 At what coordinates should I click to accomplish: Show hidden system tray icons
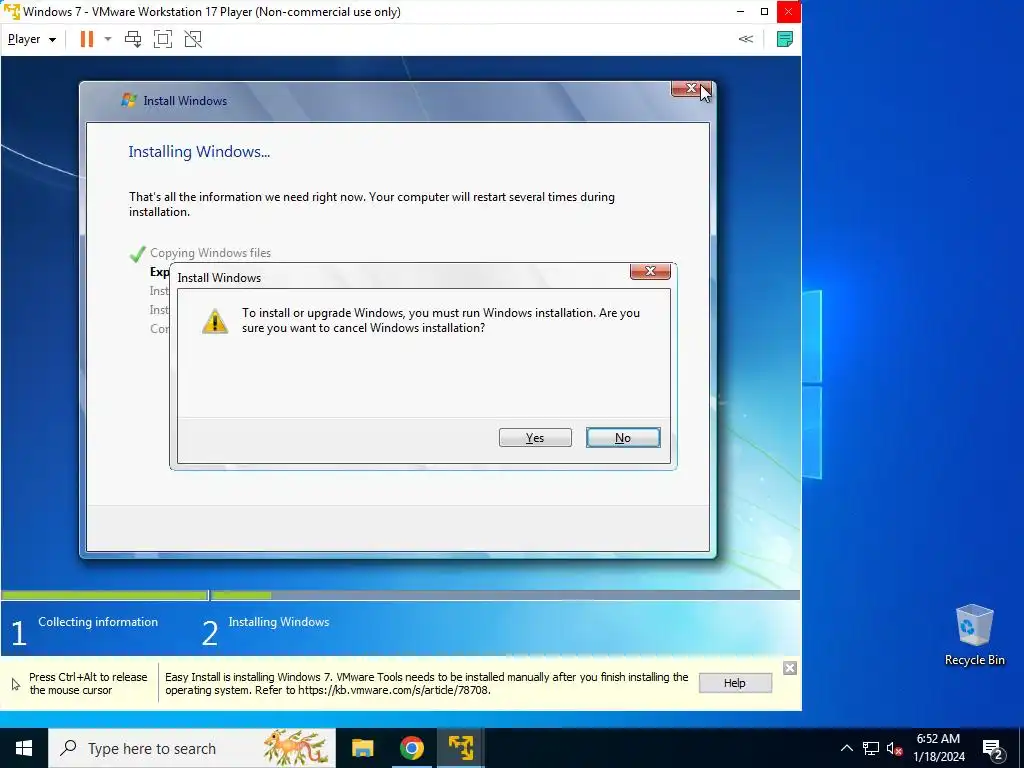click(x=846, y=748)
